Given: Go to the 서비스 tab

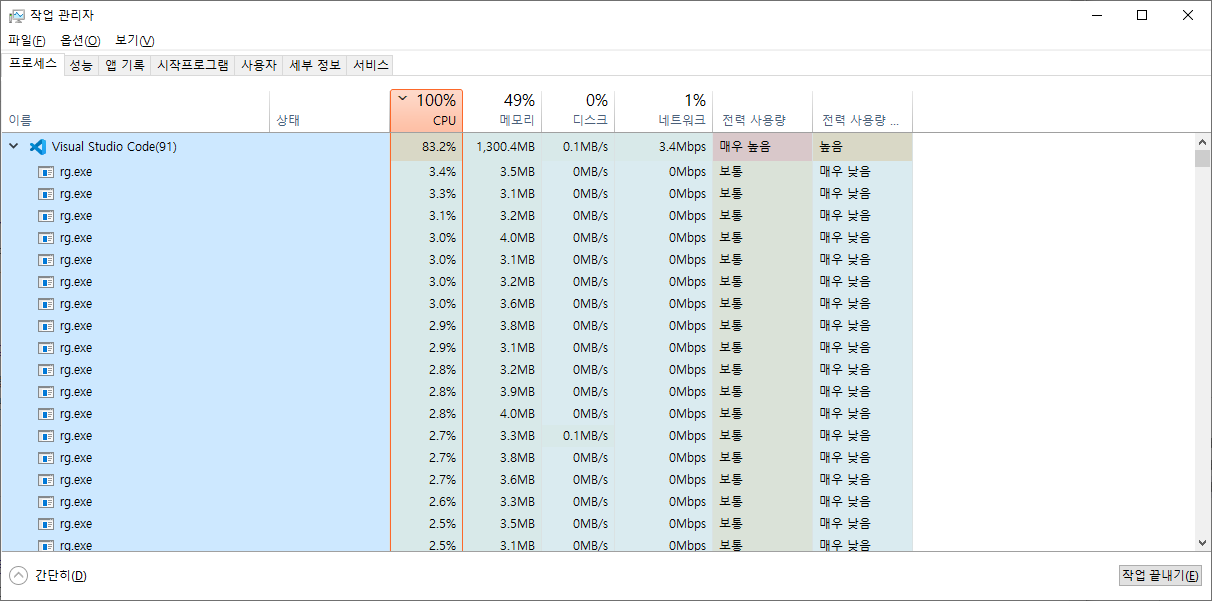Looking at the screenshot, I should pos(370,65).
